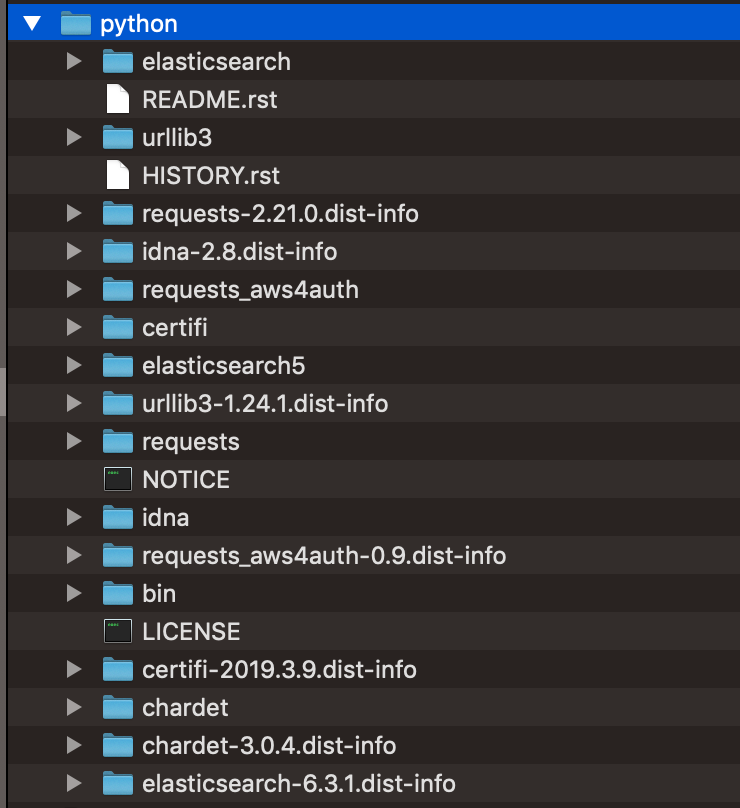Expand the elasticsearch5 folder arrow

[74, 365]
